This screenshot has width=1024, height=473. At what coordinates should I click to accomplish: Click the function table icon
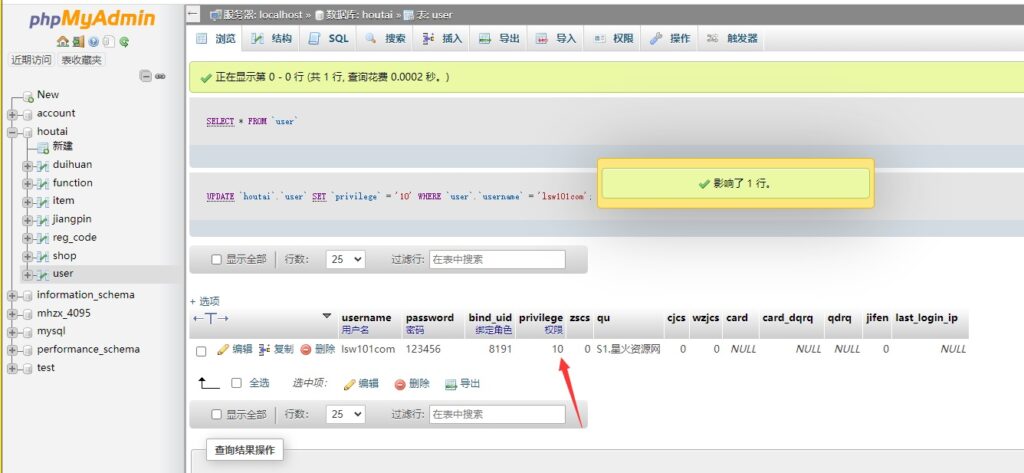click(x=42, y=184)
